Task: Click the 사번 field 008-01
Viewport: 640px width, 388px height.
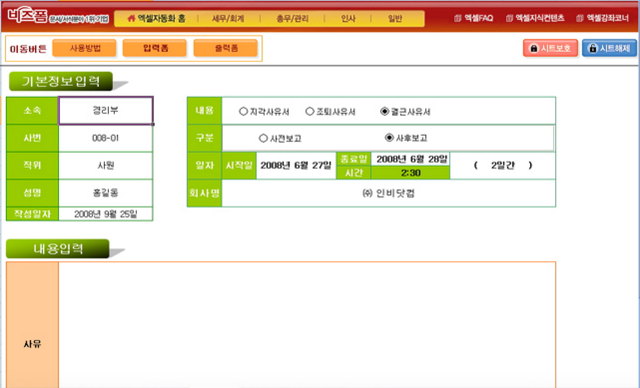Action: 106,138
